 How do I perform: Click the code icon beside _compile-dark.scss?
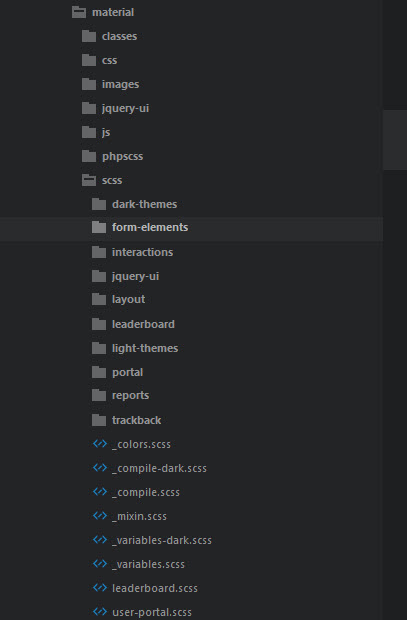[x=100, y=468]
